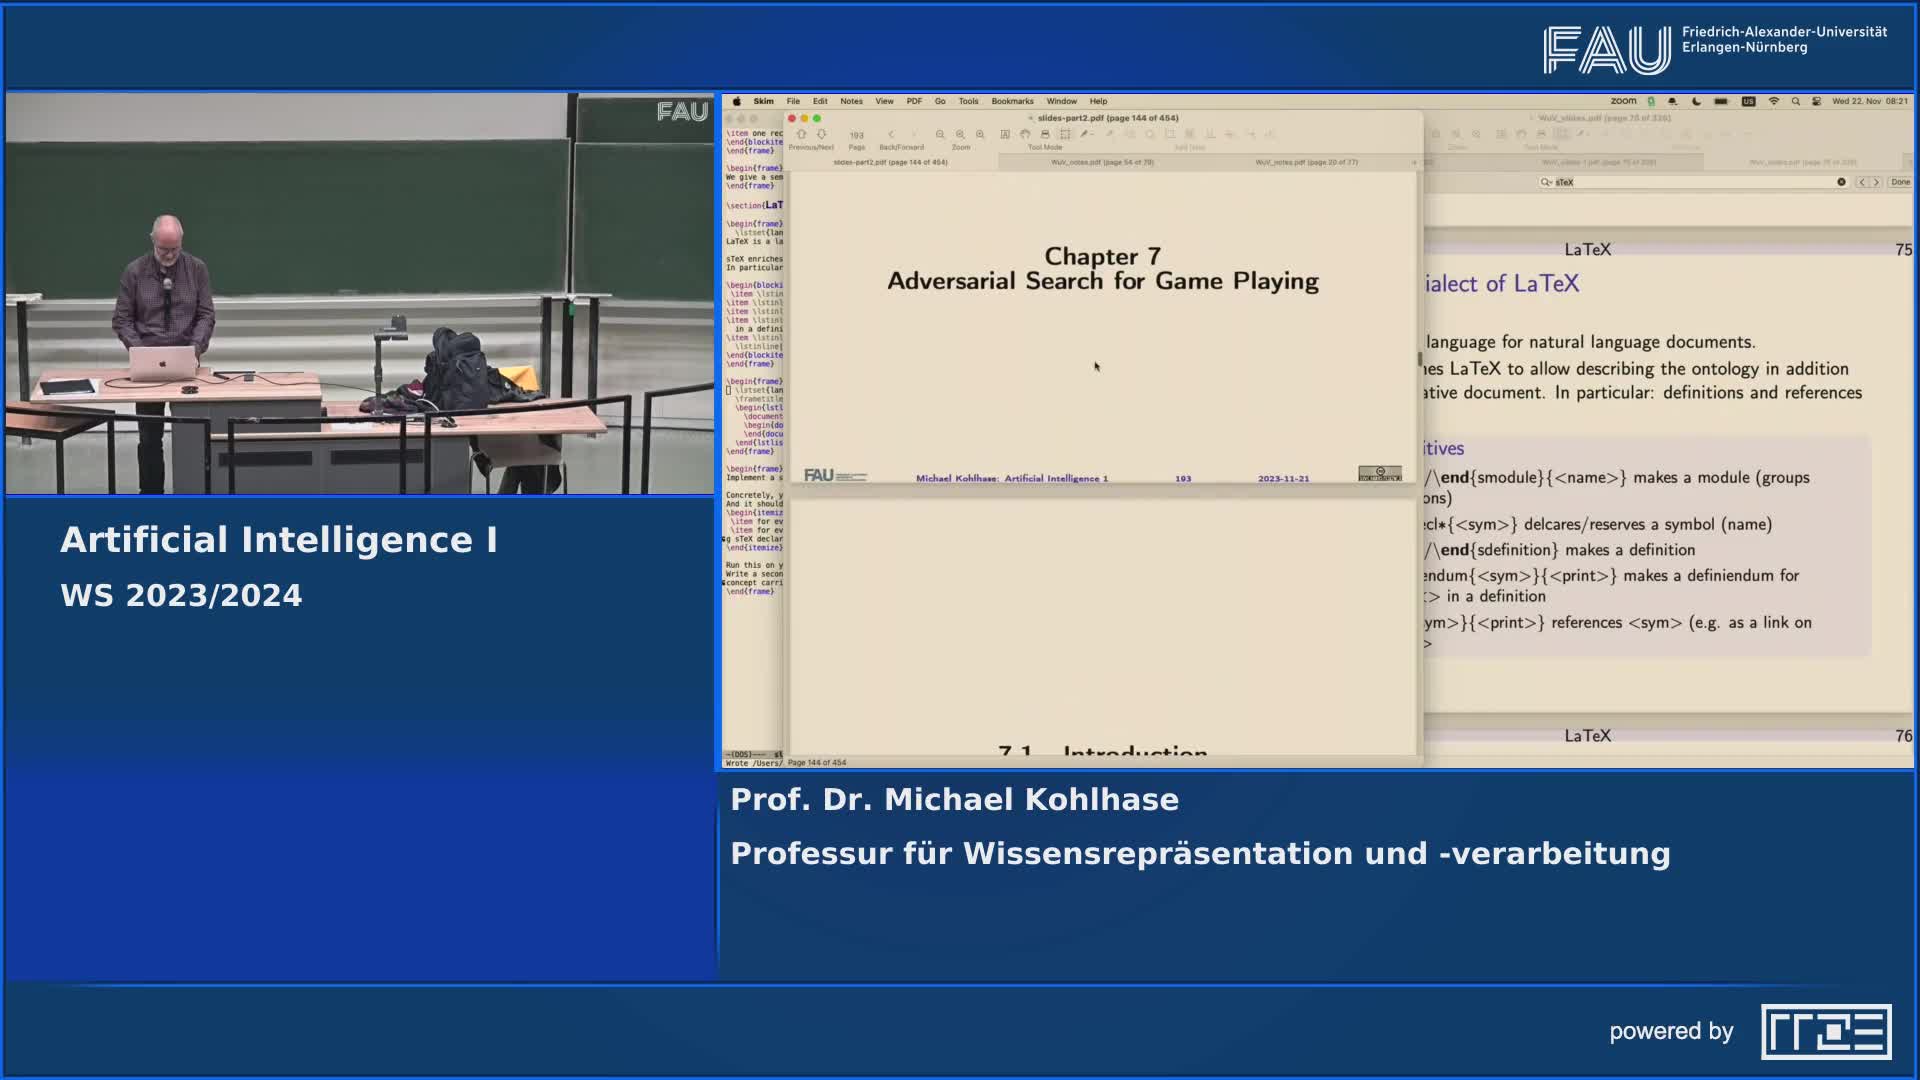Open the Bookmarks menu in Skim
Viewport: 1920px width, 1080px height.
click(1012, 101)
